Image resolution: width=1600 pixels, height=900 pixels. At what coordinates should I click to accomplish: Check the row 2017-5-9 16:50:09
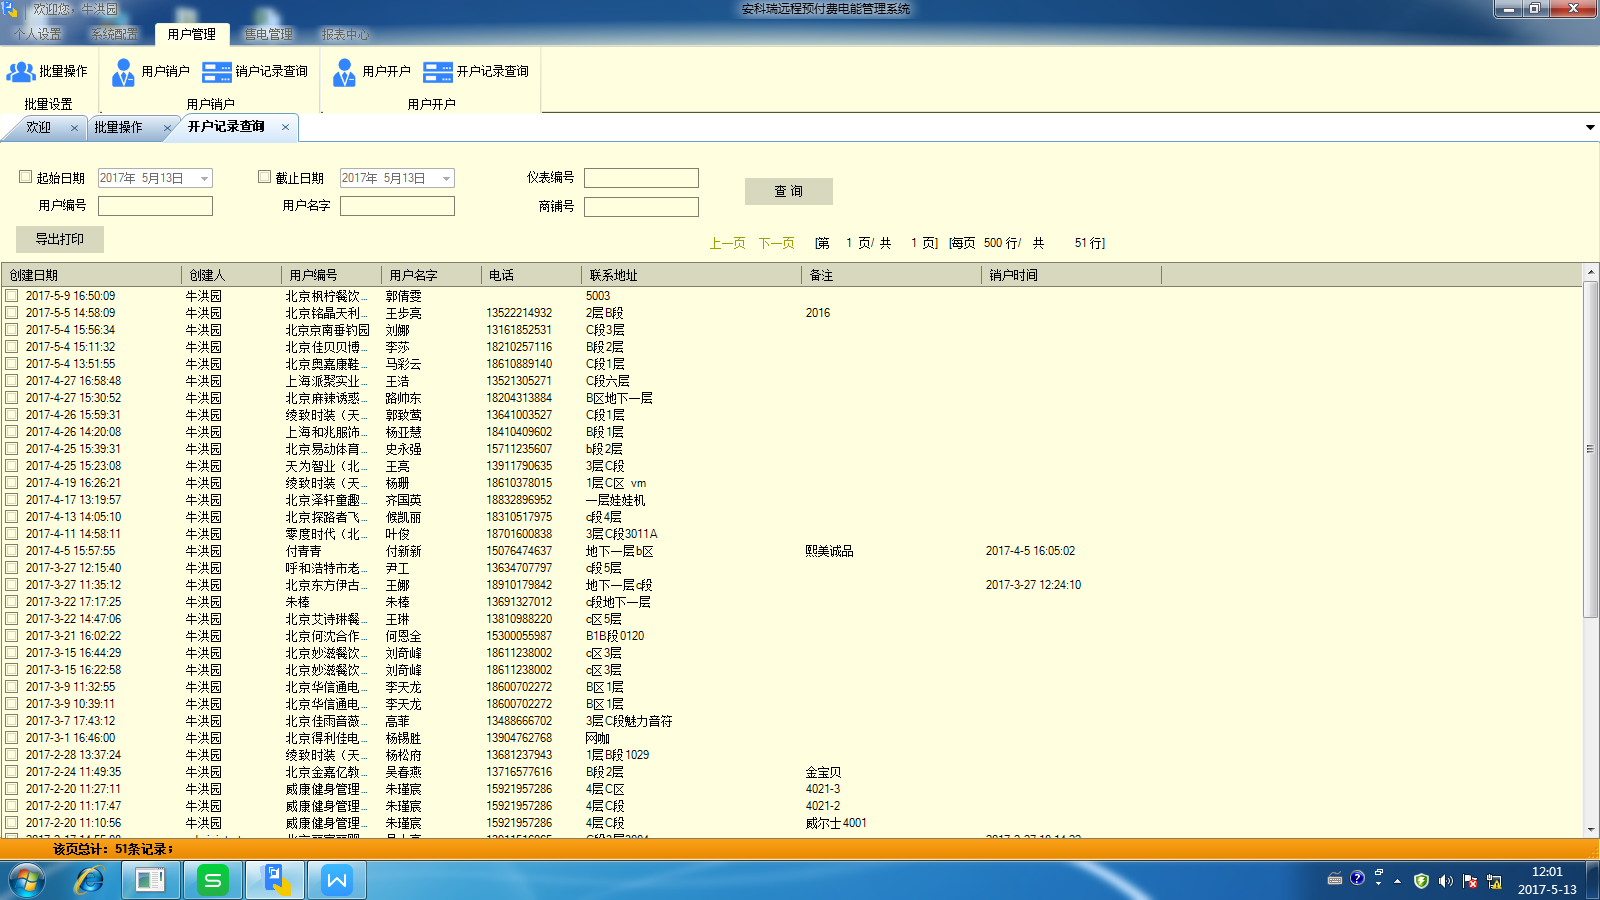(12, 296)
